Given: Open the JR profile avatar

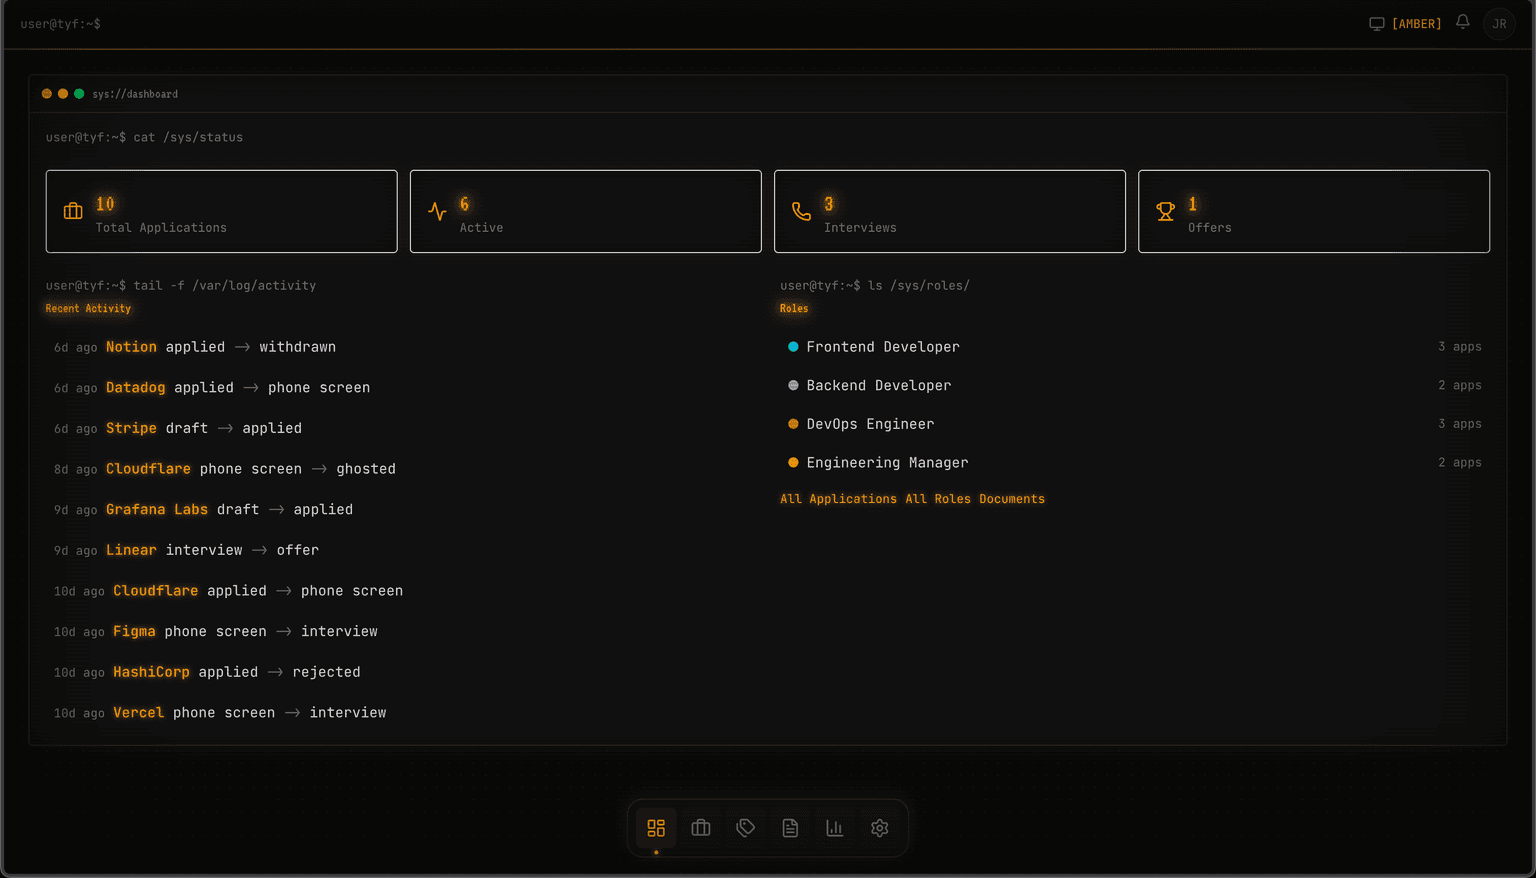Looking at the screenshot, I should (1499, 23).
